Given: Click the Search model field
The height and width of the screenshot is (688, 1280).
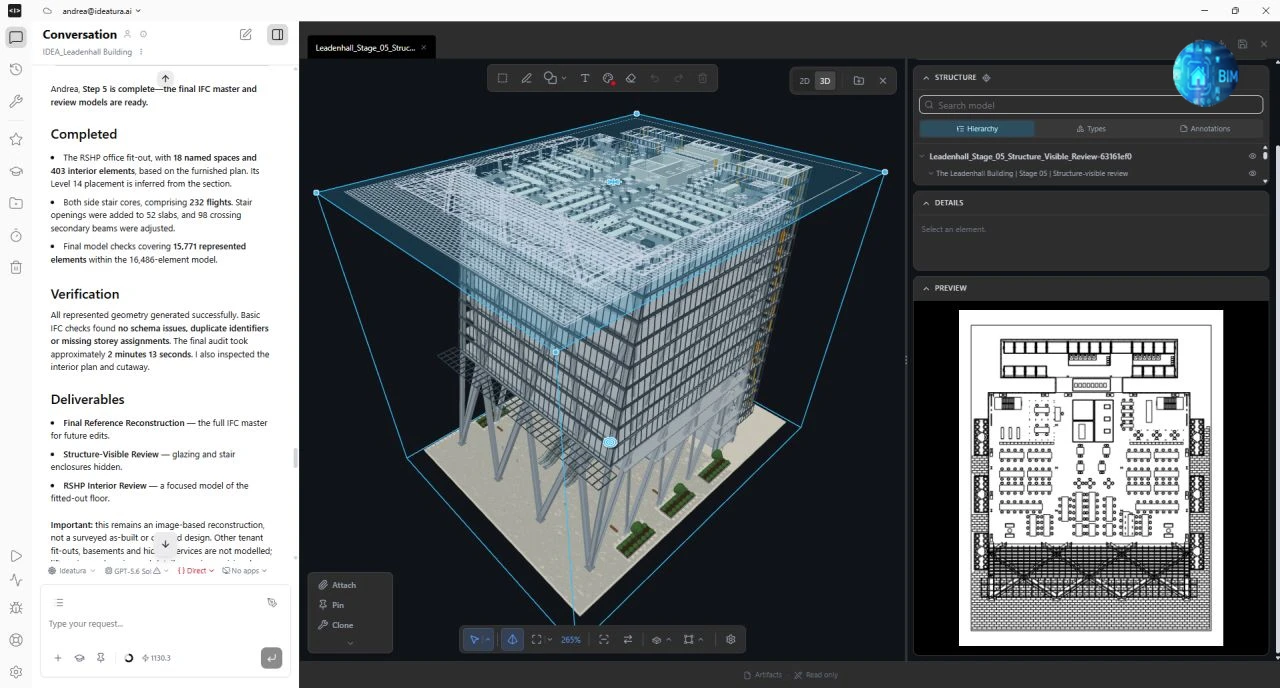Looking at the screenshot, I should click(x=1090, y=105).
